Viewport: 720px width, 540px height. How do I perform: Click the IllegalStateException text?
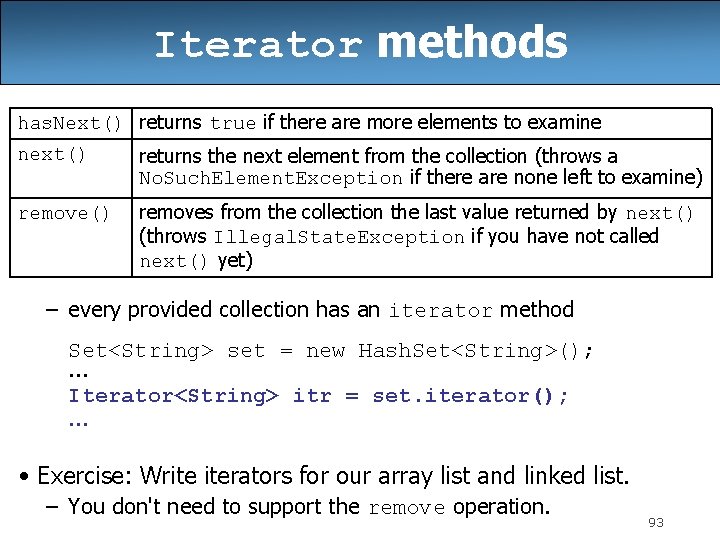[338, 237]
